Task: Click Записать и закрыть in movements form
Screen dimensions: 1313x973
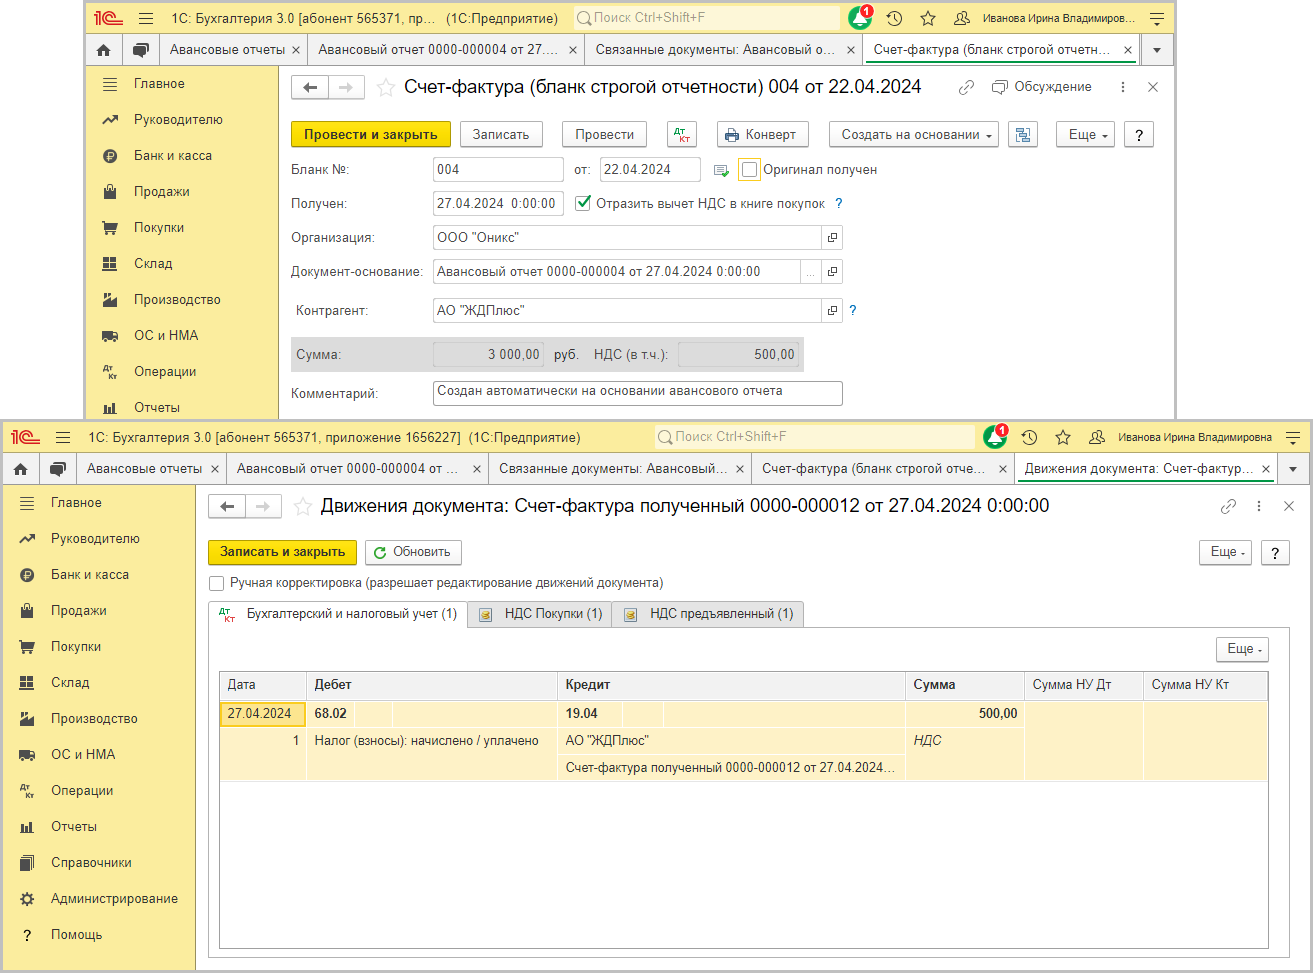Action: point(283,552)
